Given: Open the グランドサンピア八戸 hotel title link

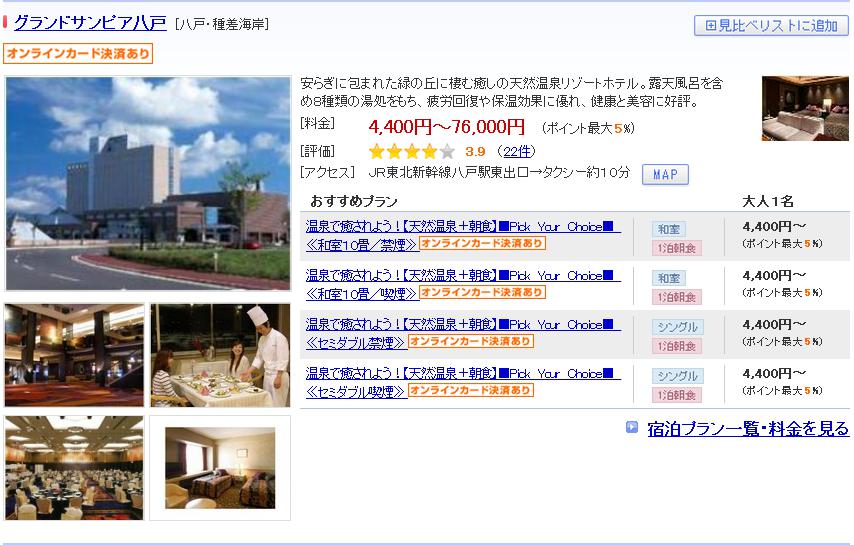Looking at the screenshot, I should pyautogui.click(x=90, y=23).
